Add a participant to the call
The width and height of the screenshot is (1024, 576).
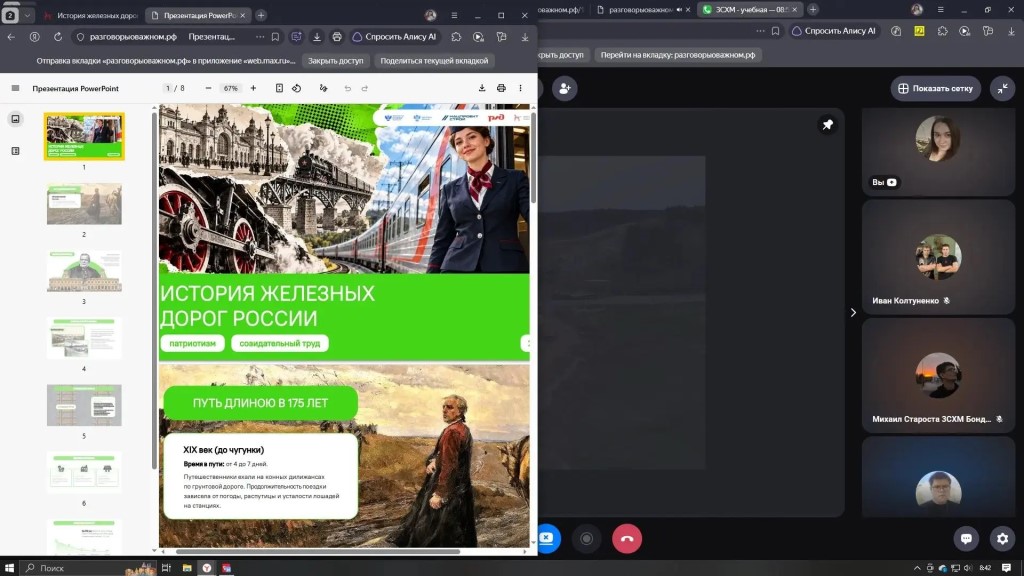tap(564, 88)
